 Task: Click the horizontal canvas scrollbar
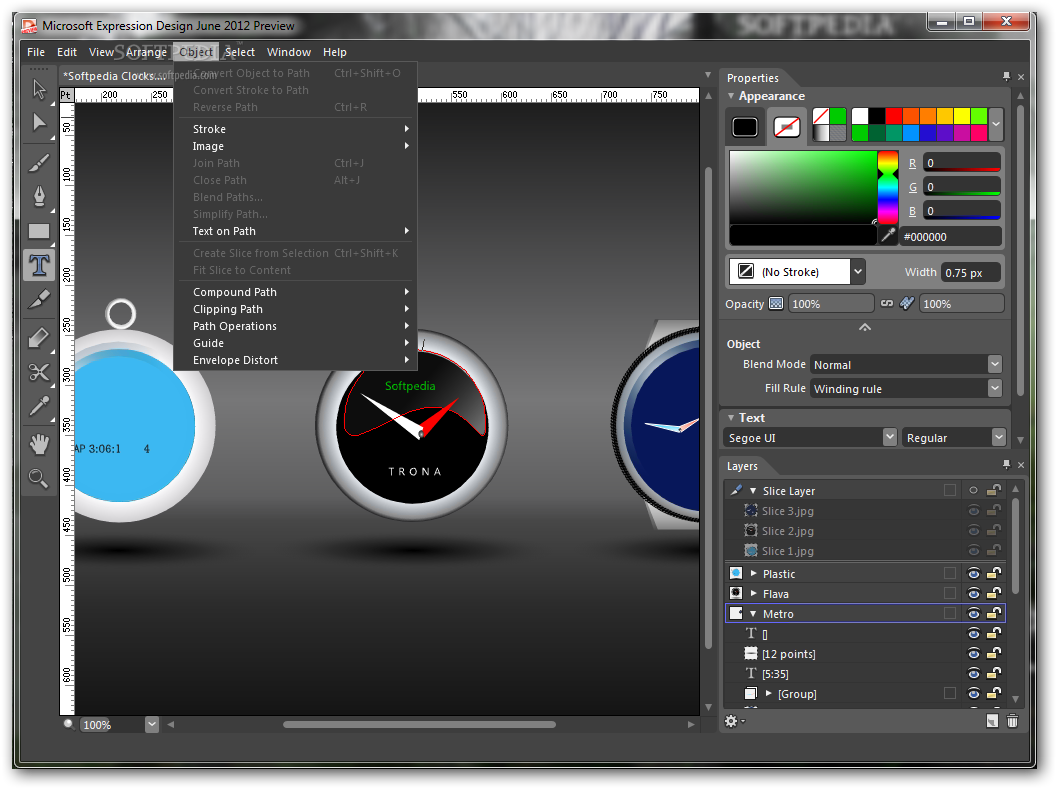click(x=419, y=724)
